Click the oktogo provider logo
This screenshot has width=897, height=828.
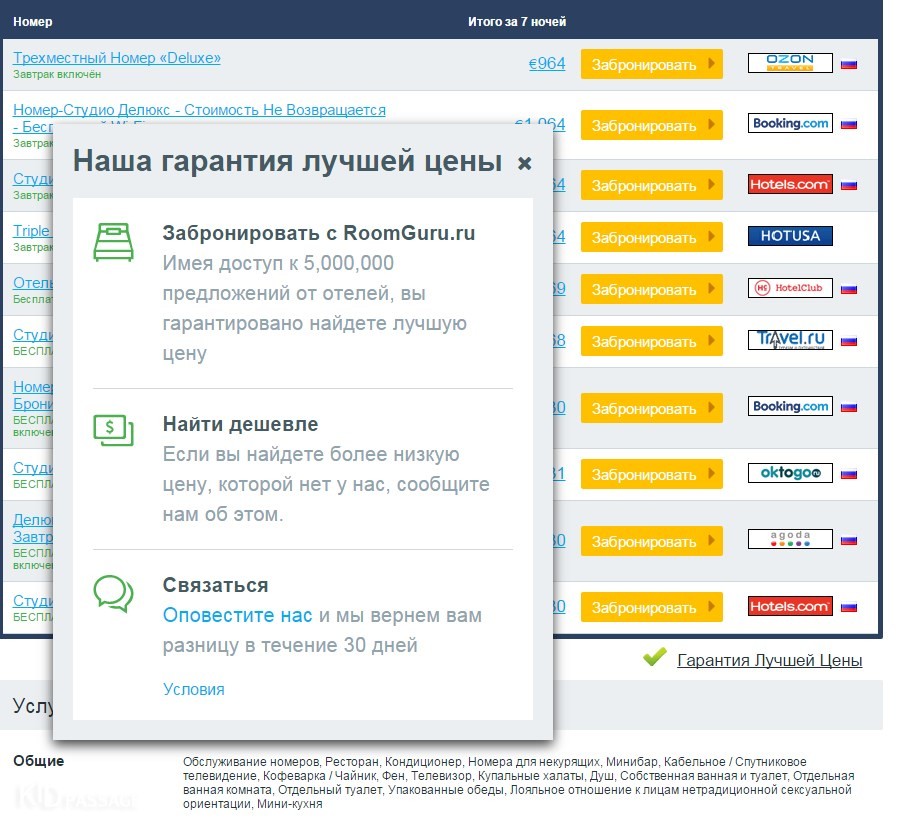pos(790,473)
